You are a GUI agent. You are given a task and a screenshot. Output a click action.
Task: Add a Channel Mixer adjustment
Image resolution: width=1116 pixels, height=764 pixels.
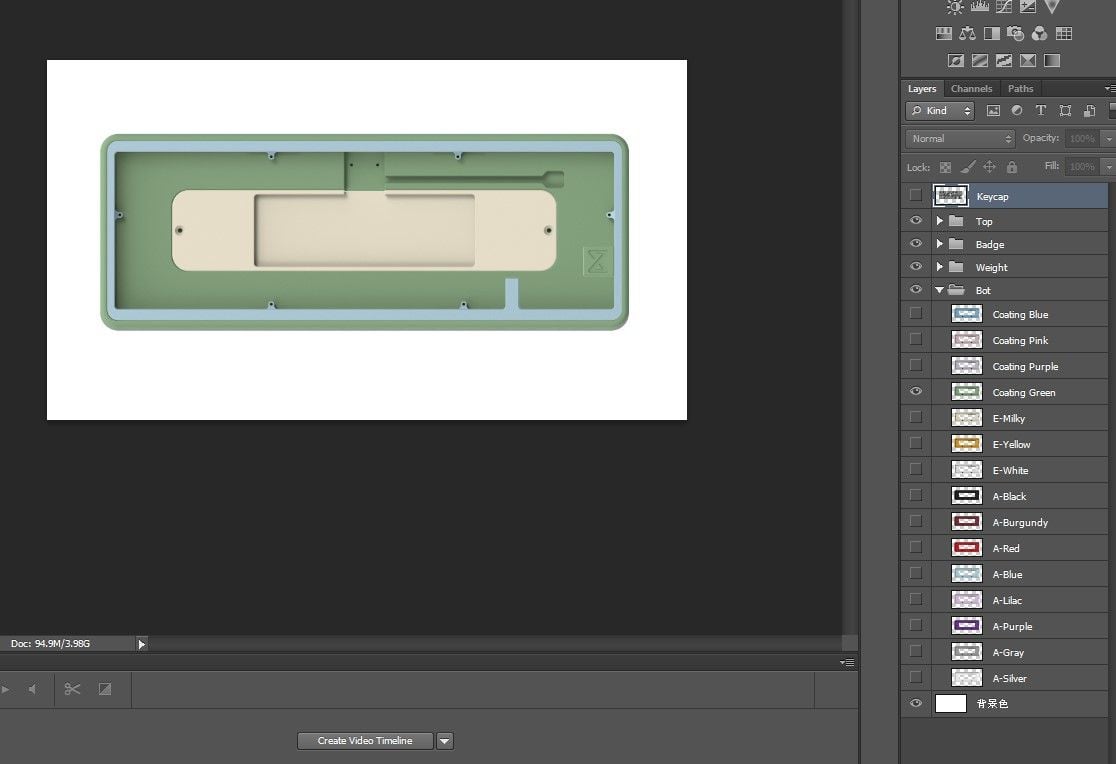(1040, 33)
